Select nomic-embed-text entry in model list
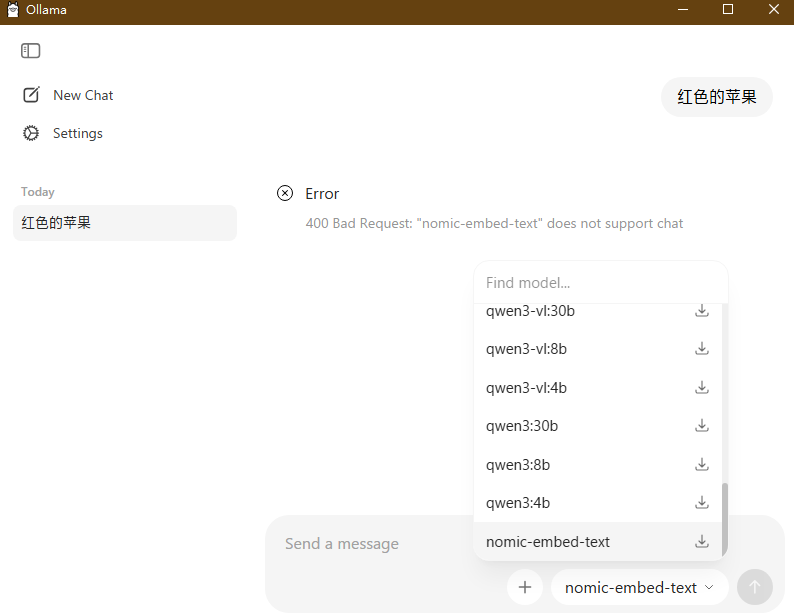 pyautogui.click(x=548, y=542)
